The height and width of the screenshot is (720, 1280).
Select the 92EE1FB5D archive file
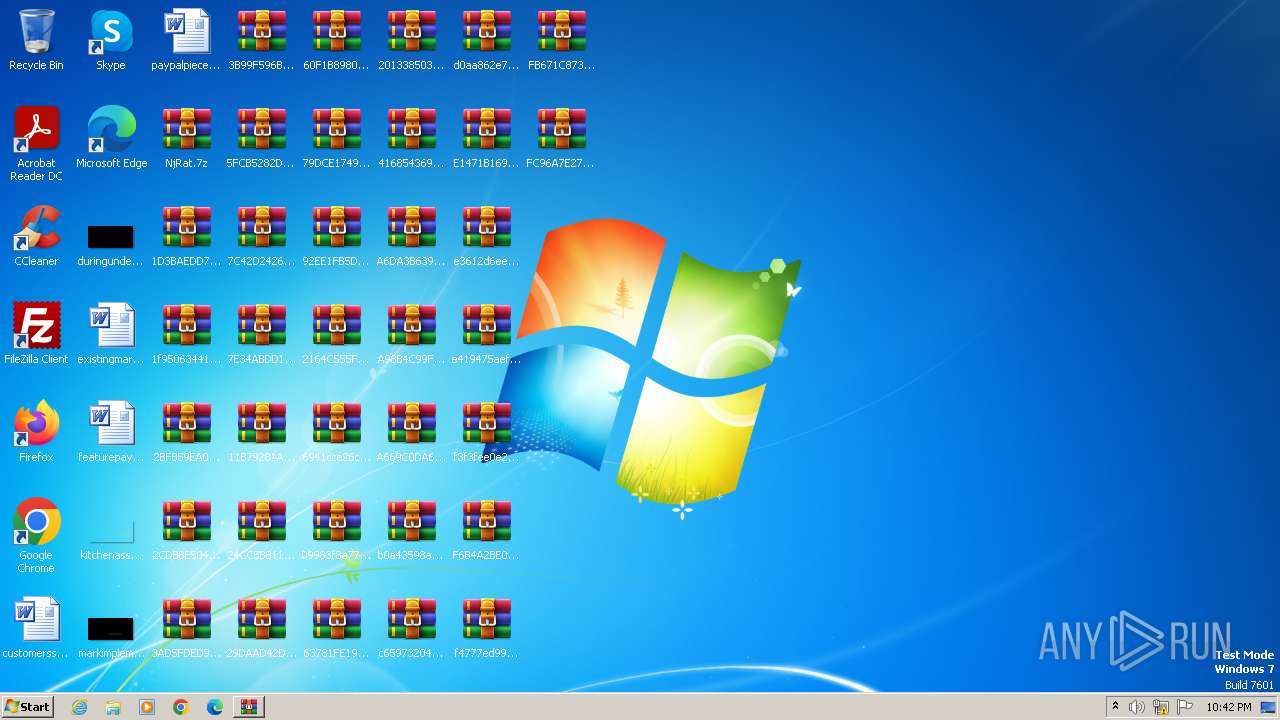[336, 236]
